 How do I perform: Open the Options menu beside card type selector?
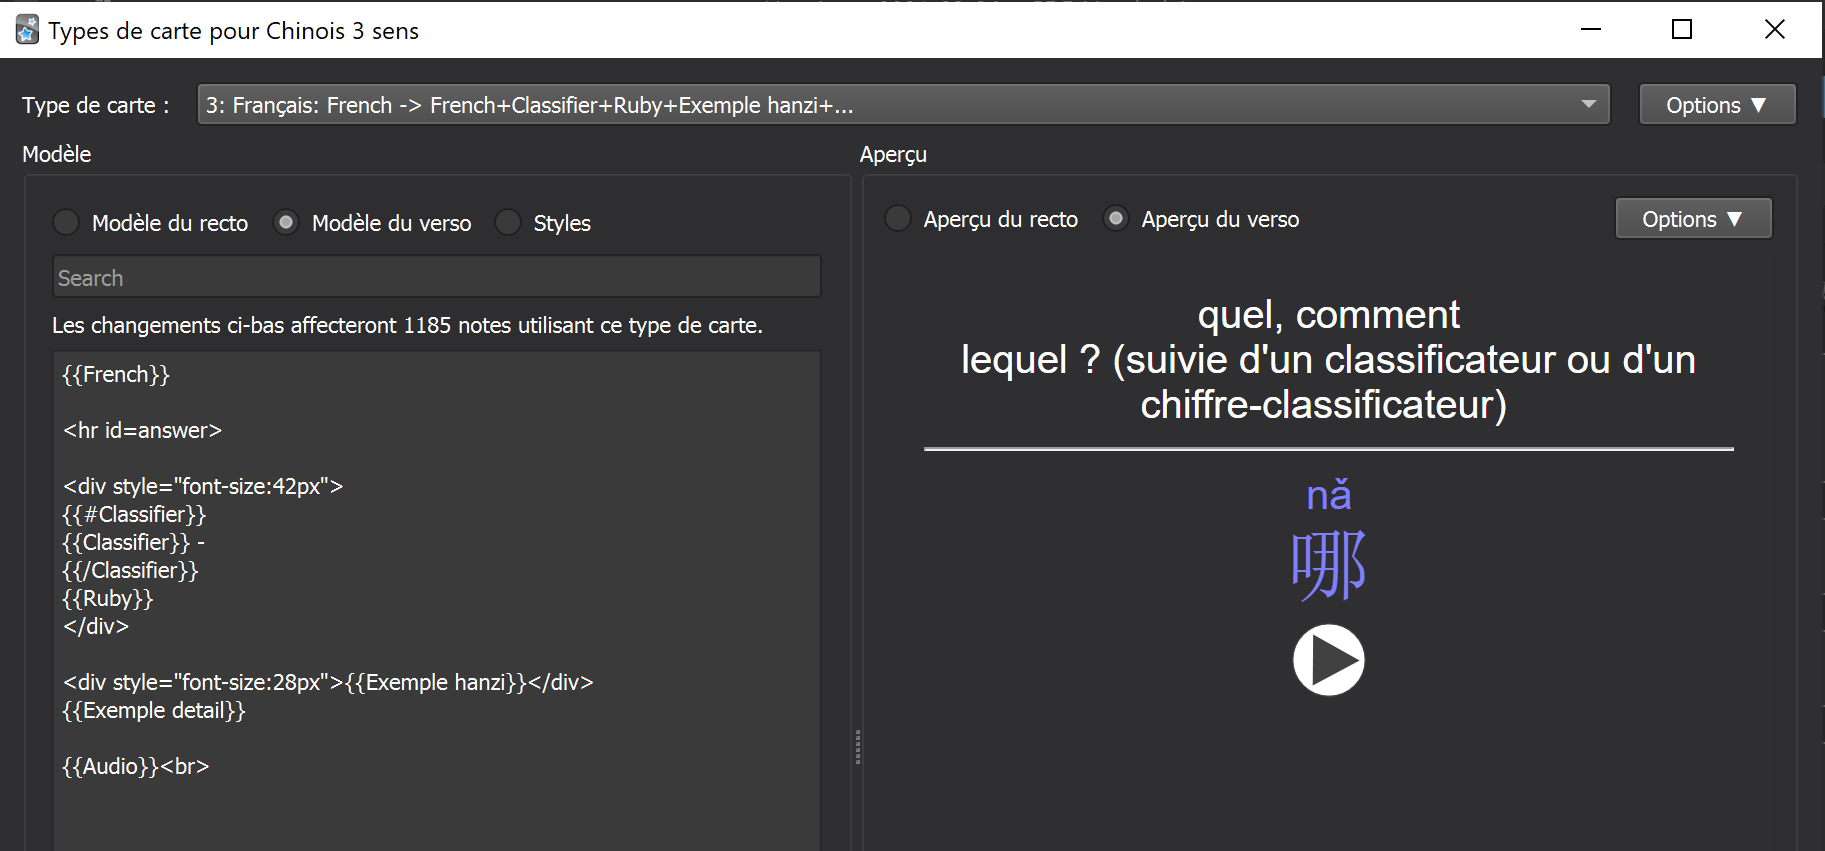click(x=1716, y=105)
